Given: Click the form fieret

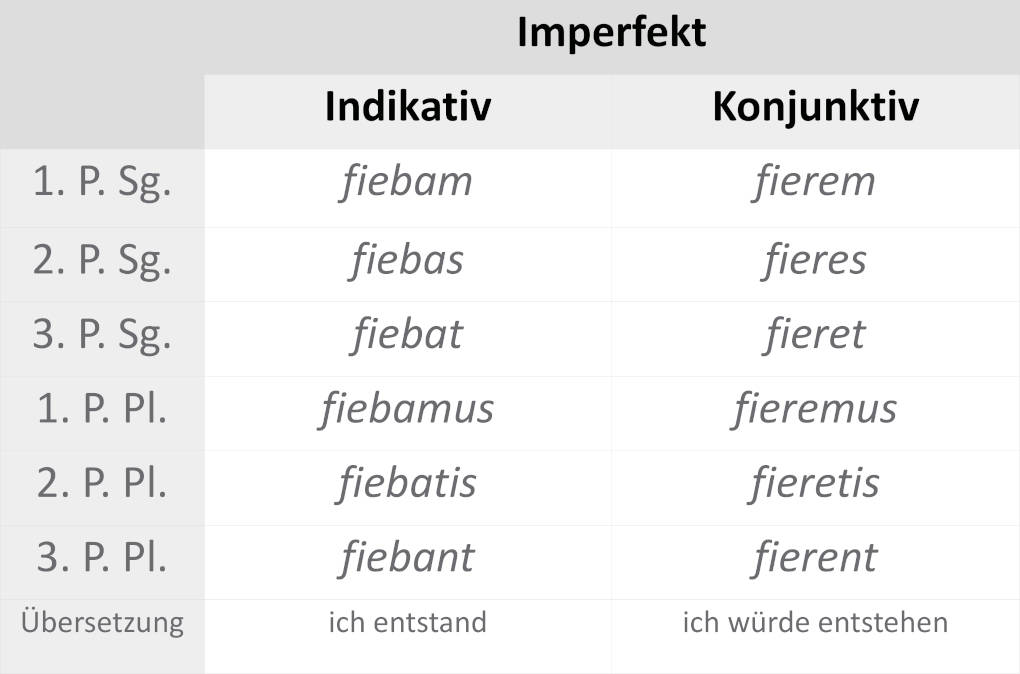Looking at the screenshot, I should pos(814,335).
